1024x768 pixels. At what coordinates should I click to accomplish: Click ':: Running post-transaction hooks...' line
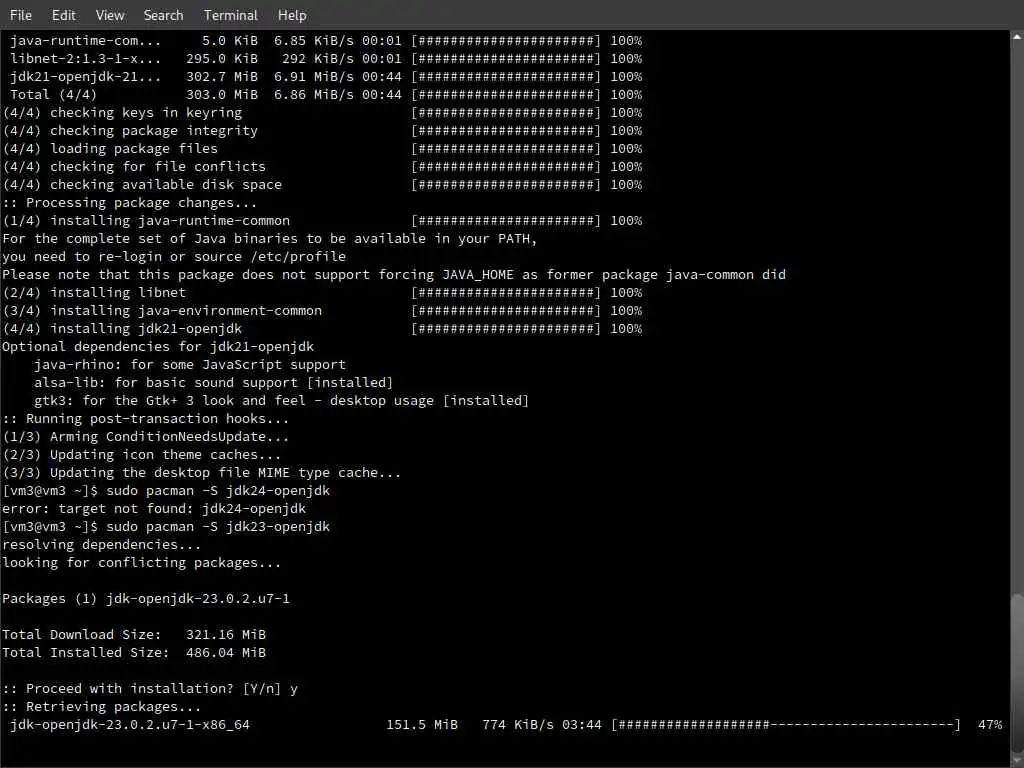(146, 419)
